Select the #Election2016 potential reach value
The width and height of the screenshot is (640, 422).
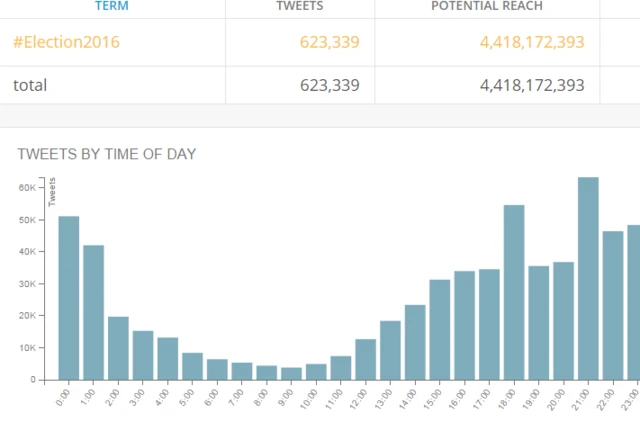point(532,42)
